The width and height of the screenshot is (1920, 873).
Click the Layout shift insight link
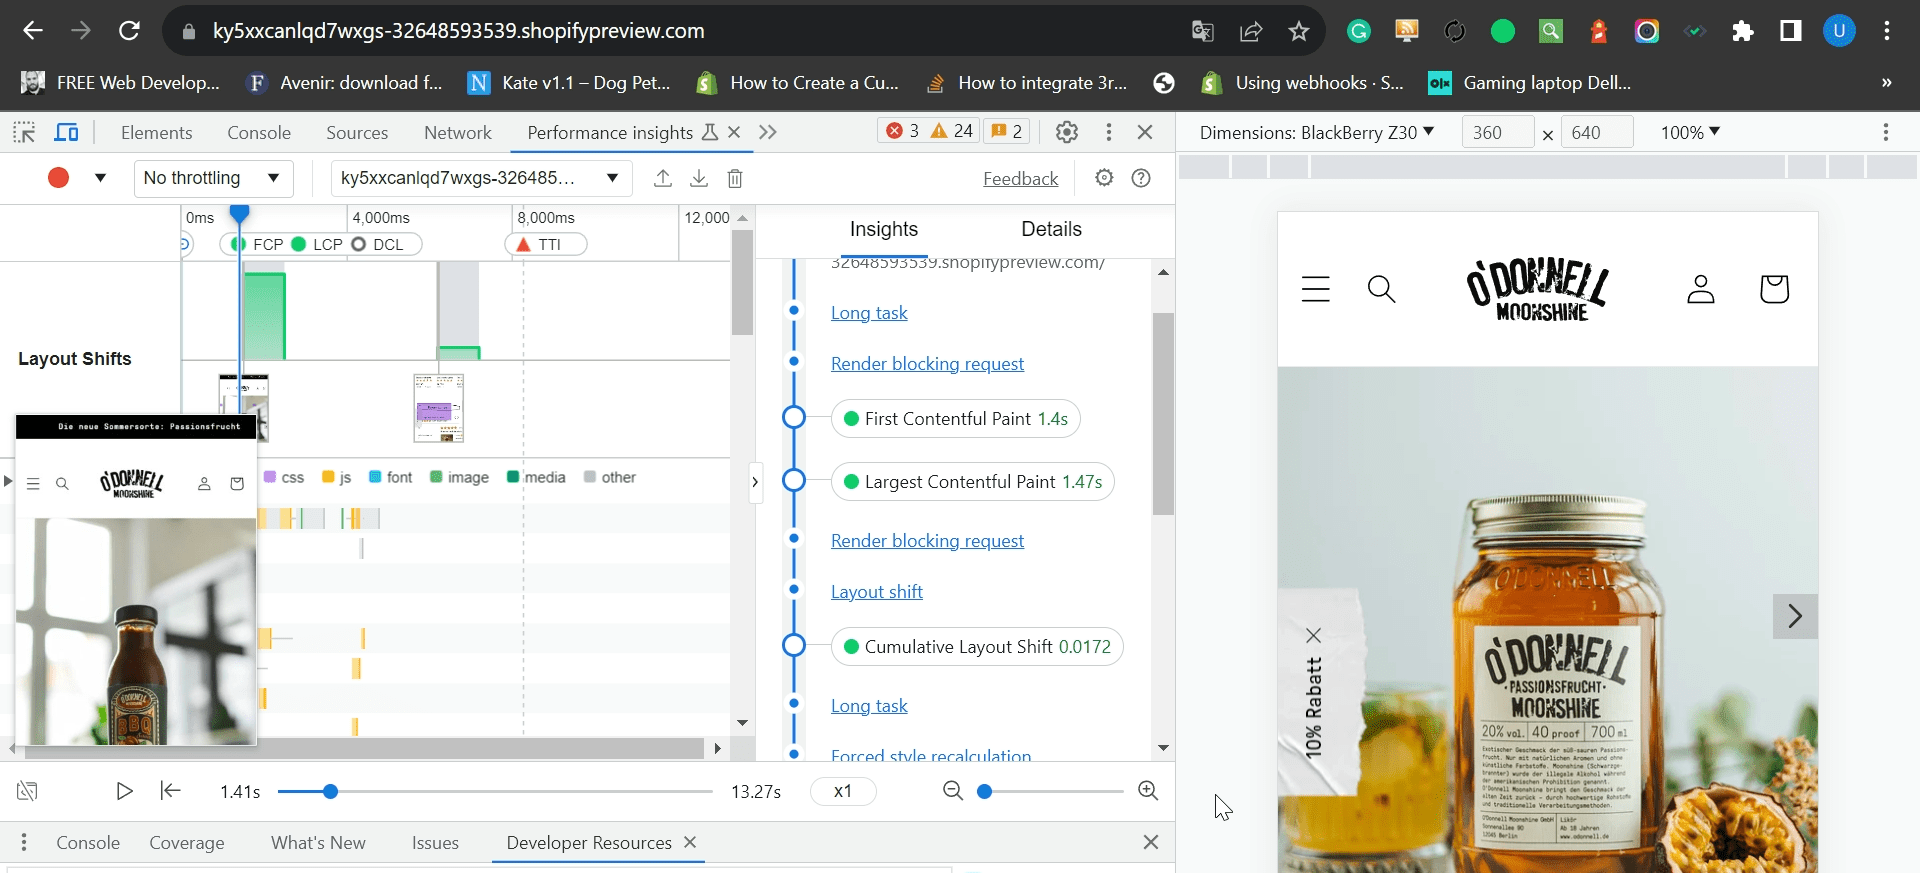tap(876, 592)
